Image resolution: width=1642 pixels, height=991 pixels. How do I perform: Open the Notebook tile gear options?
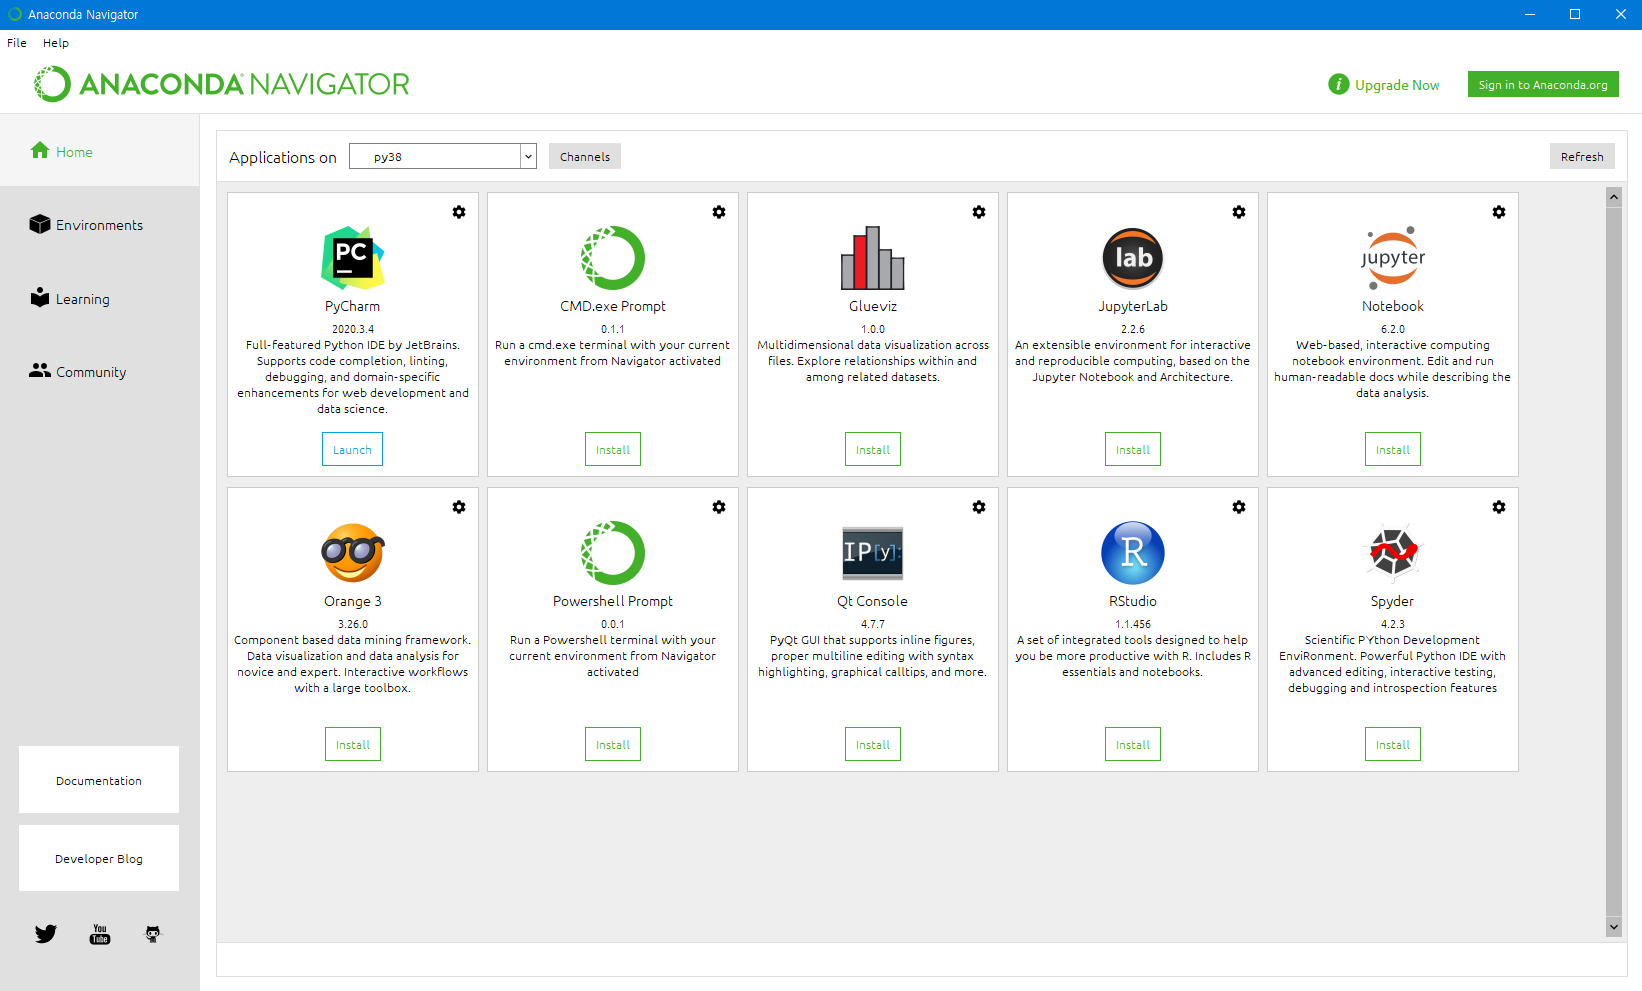click(1499, 212)
